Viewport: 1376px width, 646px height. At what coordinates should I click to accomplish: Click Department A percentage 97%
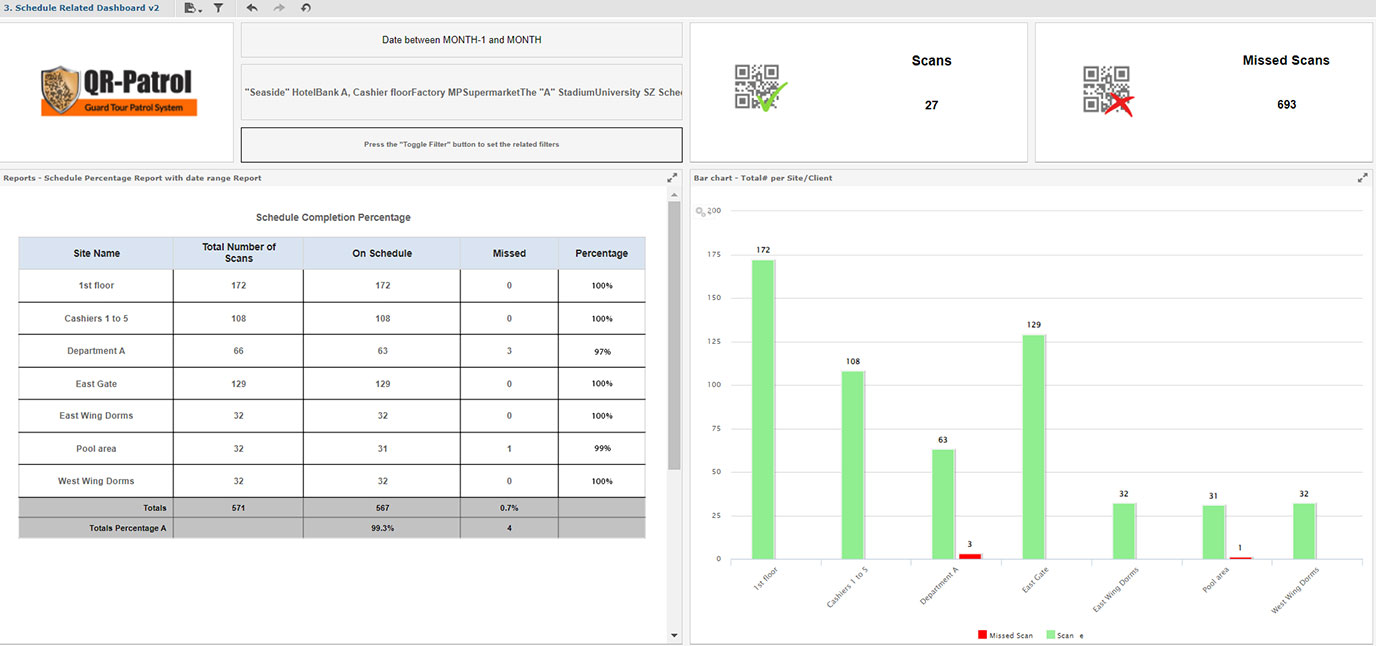pyautogui.click(x=602, y=352)
